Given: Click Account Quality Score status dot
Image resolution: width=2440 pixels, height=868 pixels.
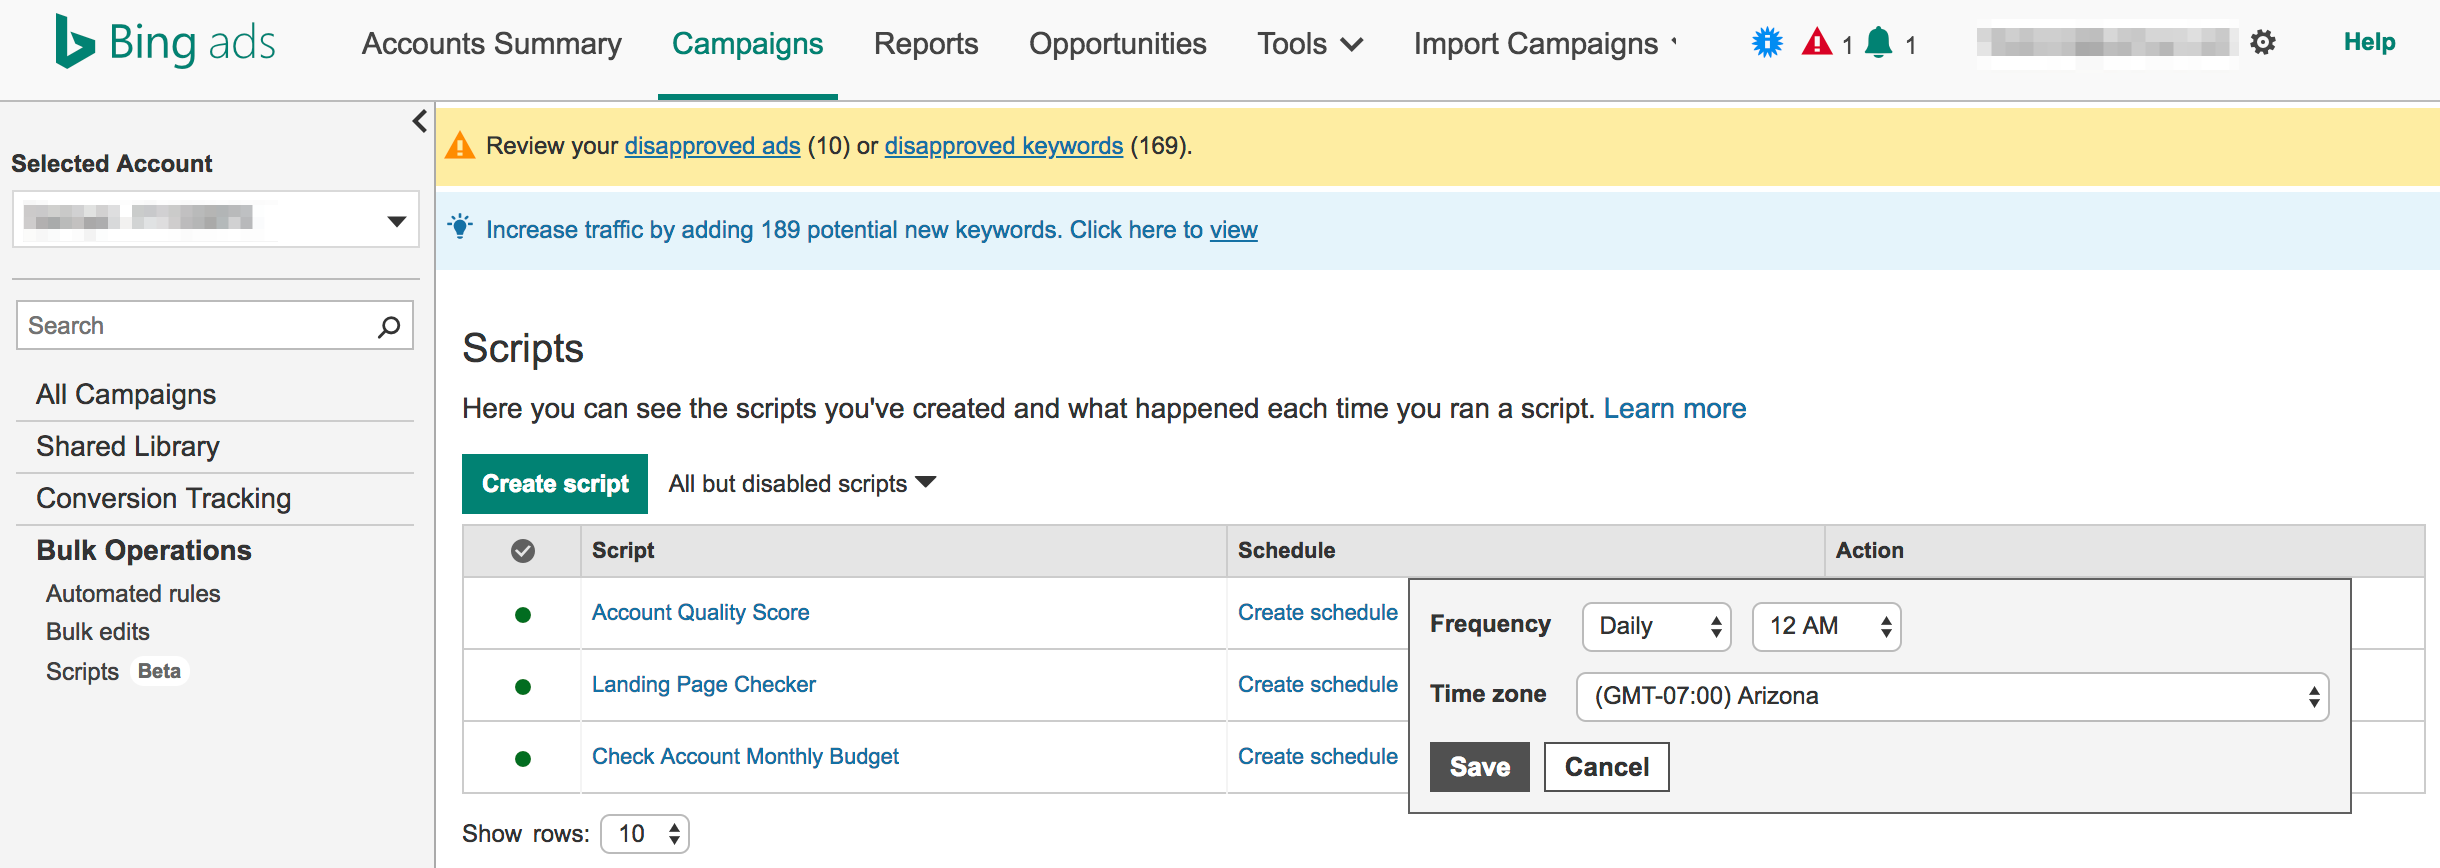Looking at the screenshot, I should coord(522,615).
